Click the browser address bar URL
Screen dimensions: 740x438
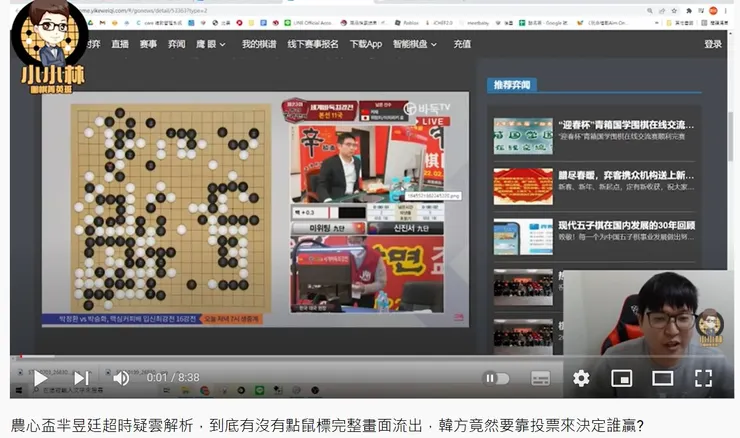[x=142, y=10]
